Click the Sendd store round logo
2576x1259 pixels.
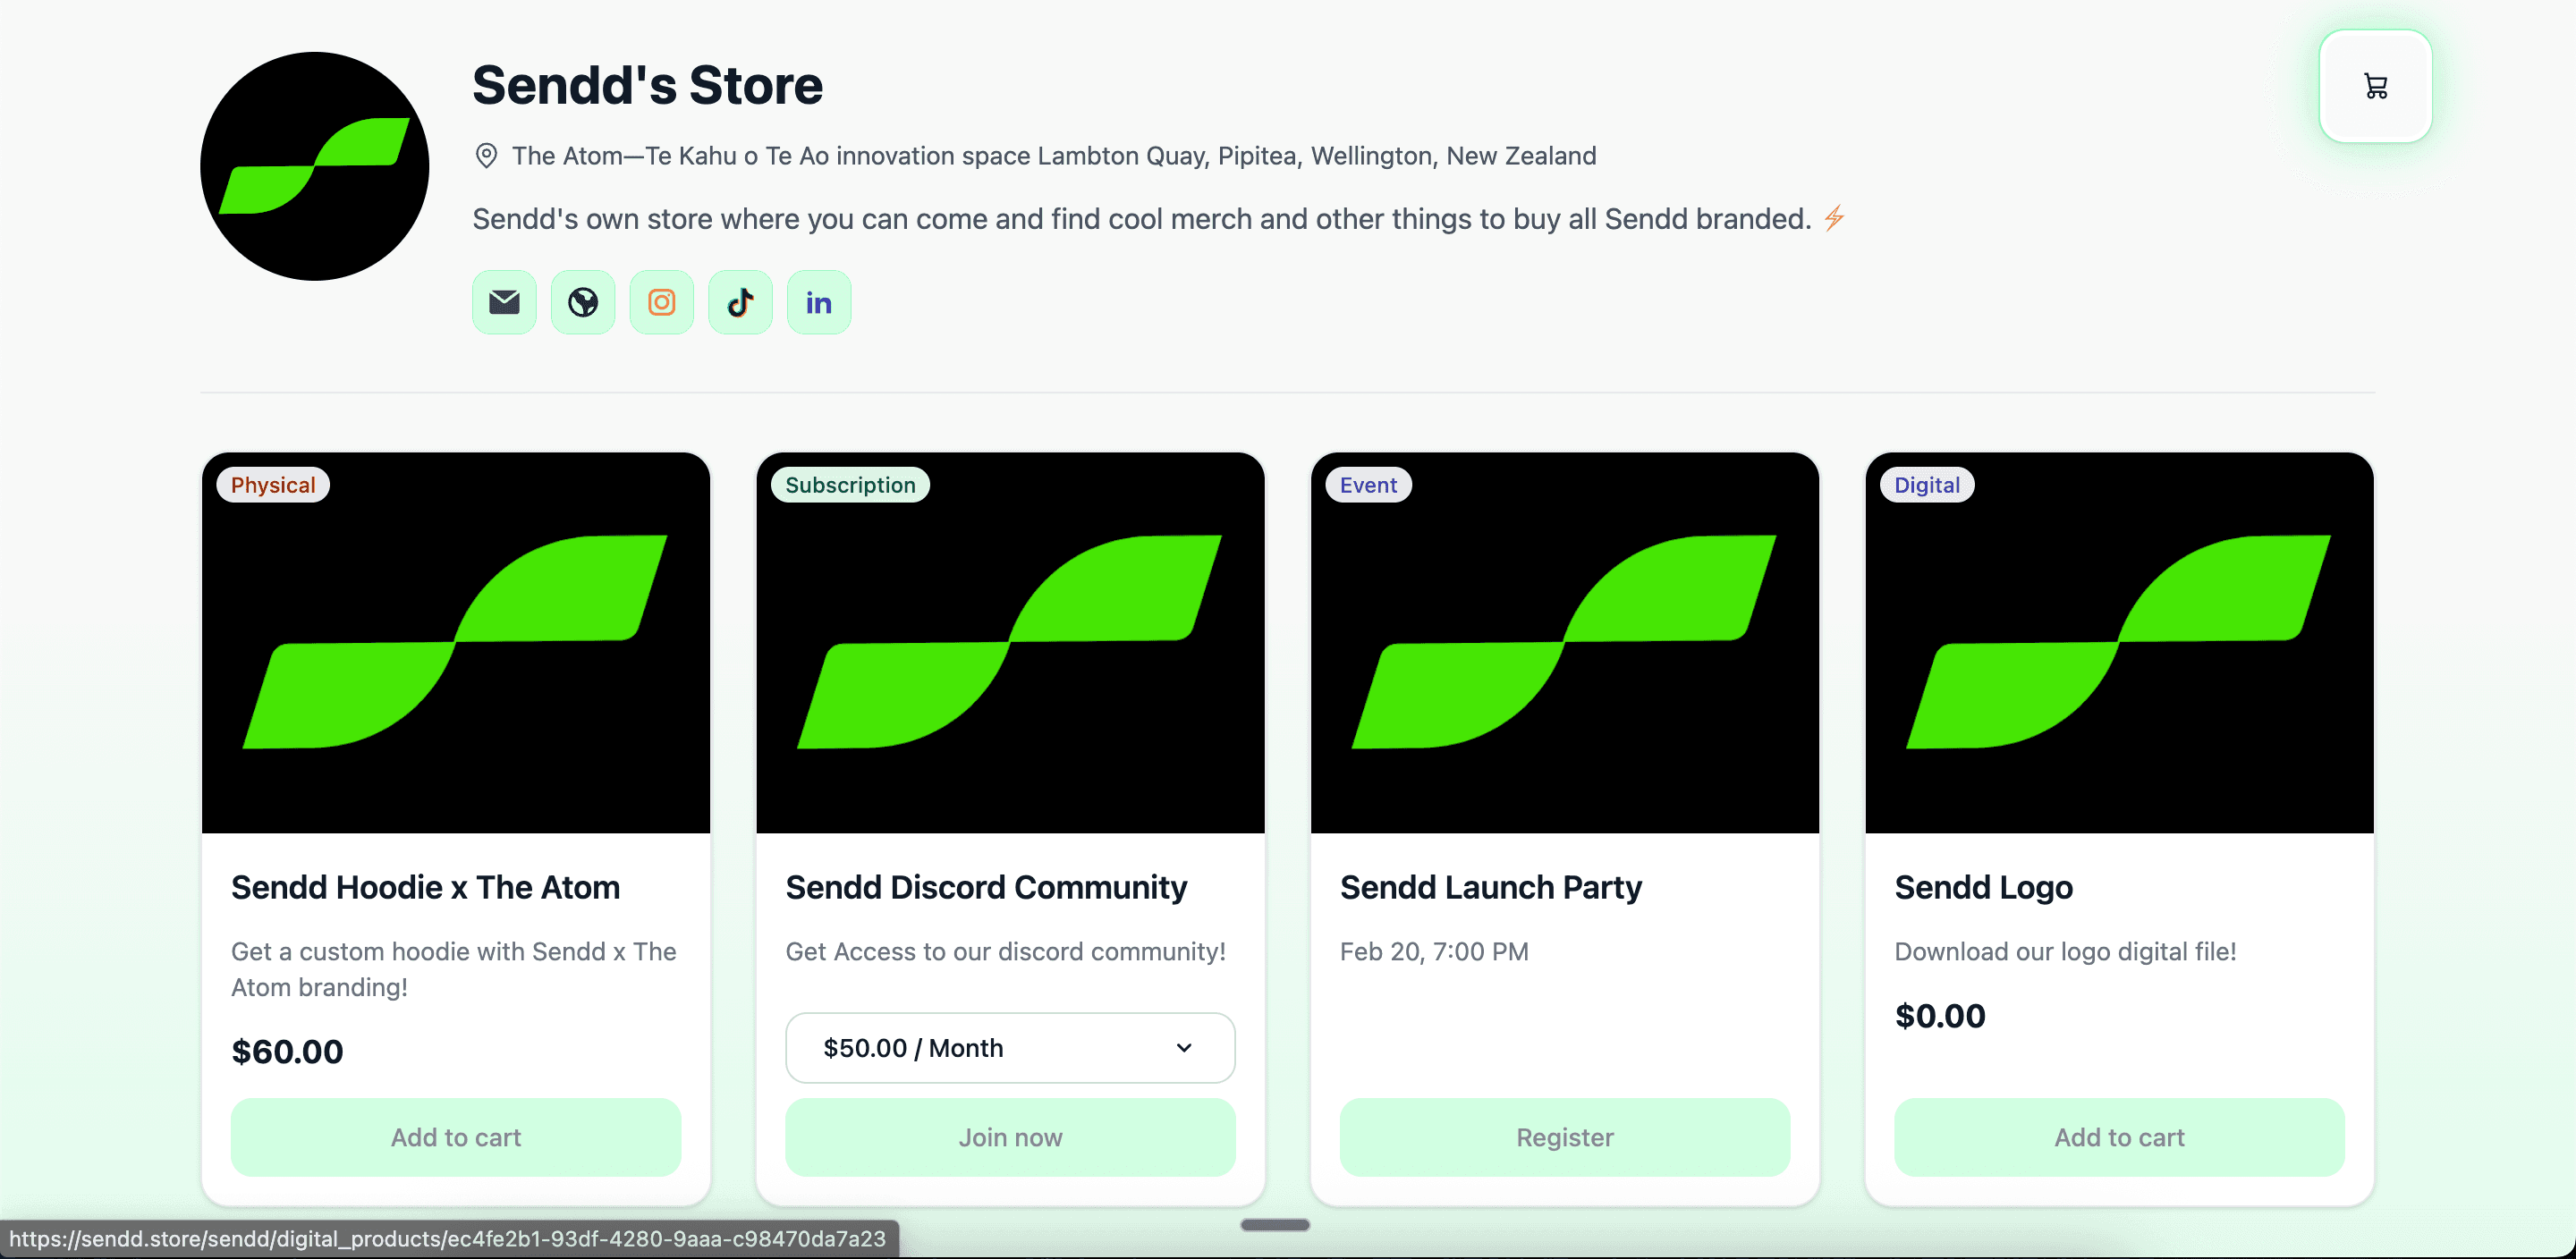(315, 166)
